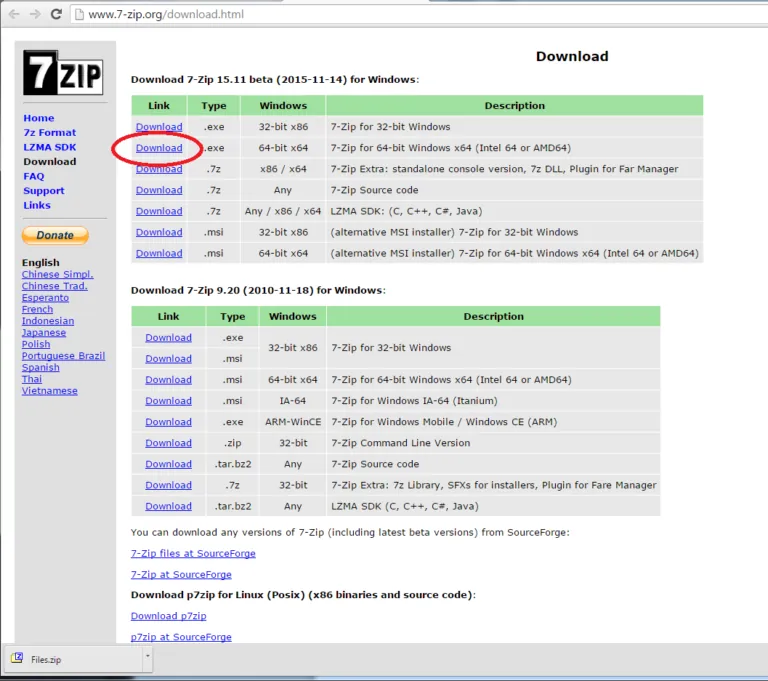Click the browser back arrow
Screen dimensions: 768x681
pyautogui.click(x=14, y=14)
